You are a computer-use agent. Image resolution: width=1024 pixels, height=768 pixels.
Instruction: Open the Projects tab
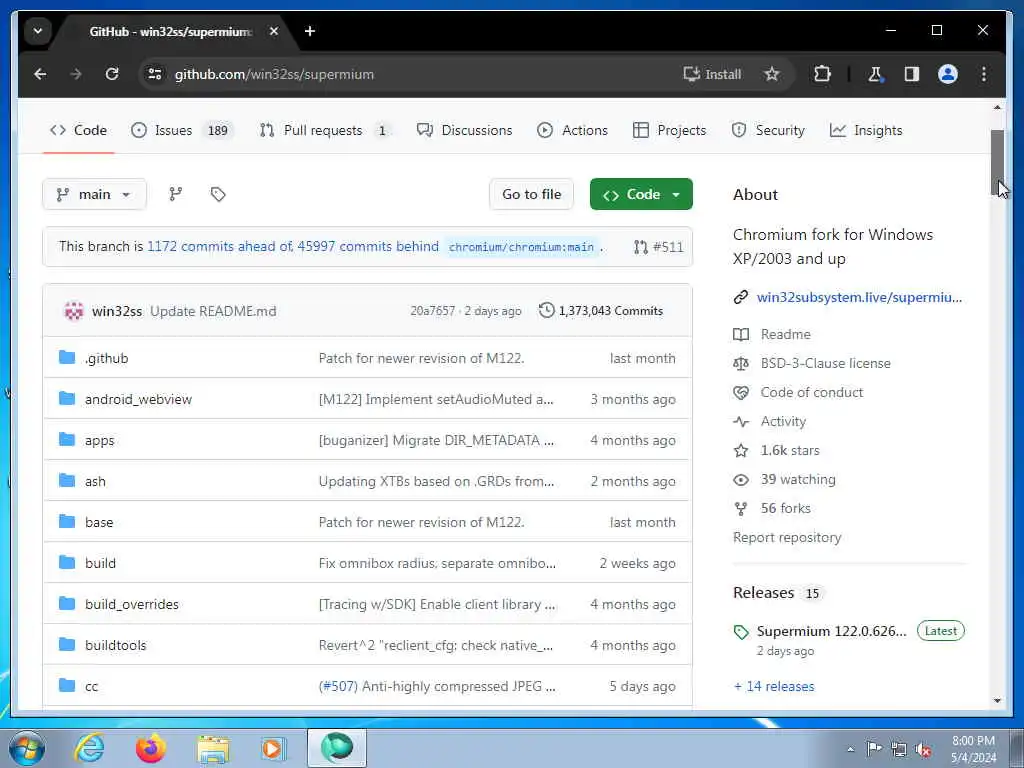pos(669,131)
